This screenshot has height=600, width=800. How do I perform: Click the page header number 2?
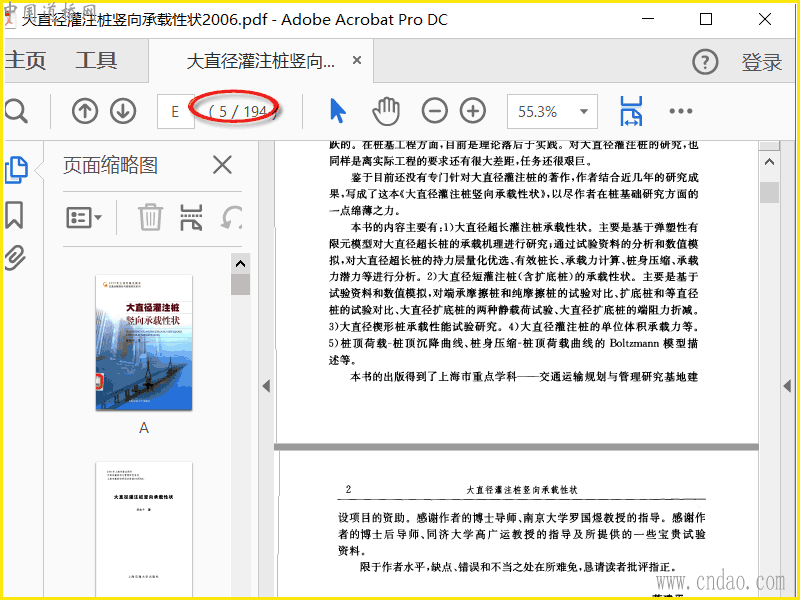[x=348, y=489]
